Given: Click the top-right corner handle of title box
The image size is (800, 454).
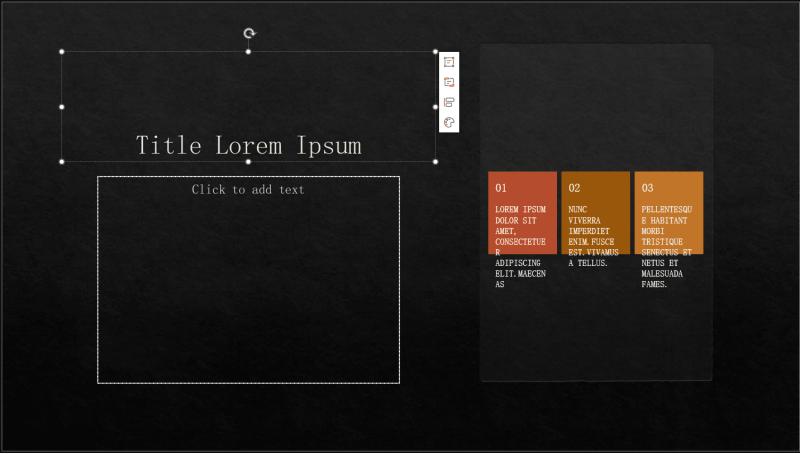Looking at the screenshot, I should [x=435, y=52].
